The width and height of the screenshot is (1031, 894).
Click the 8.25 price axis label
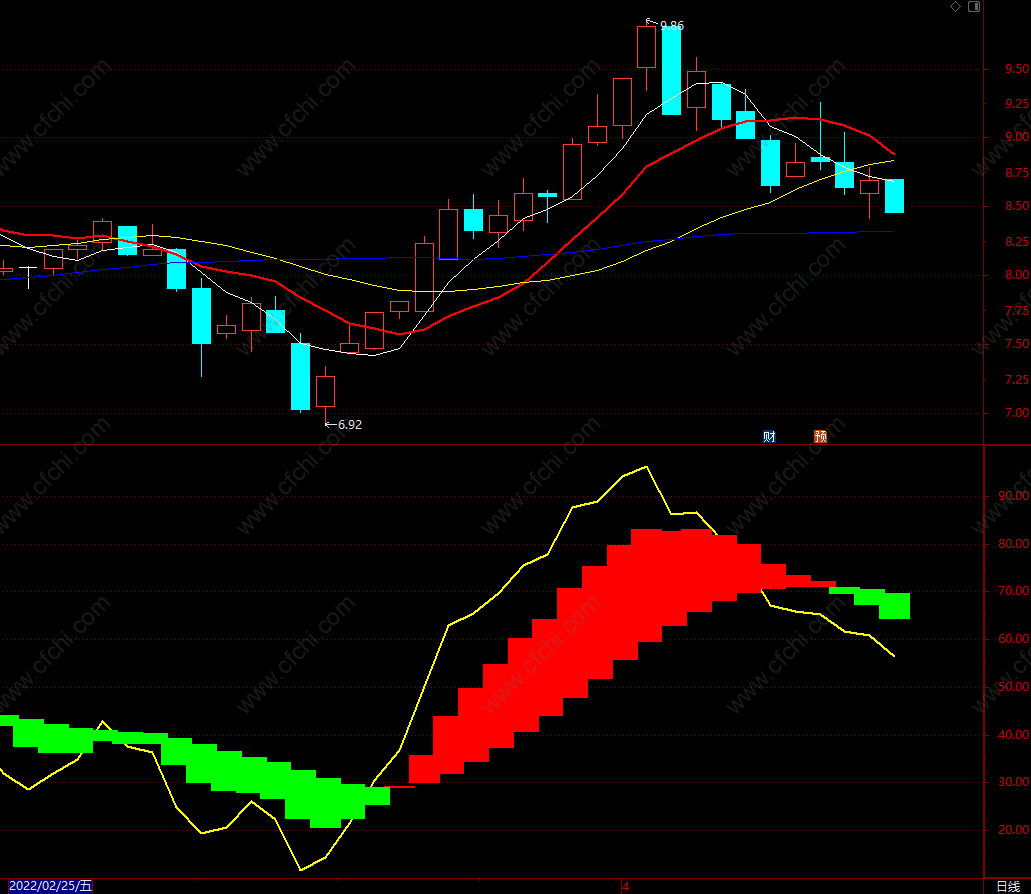[x=1017, y=242]
